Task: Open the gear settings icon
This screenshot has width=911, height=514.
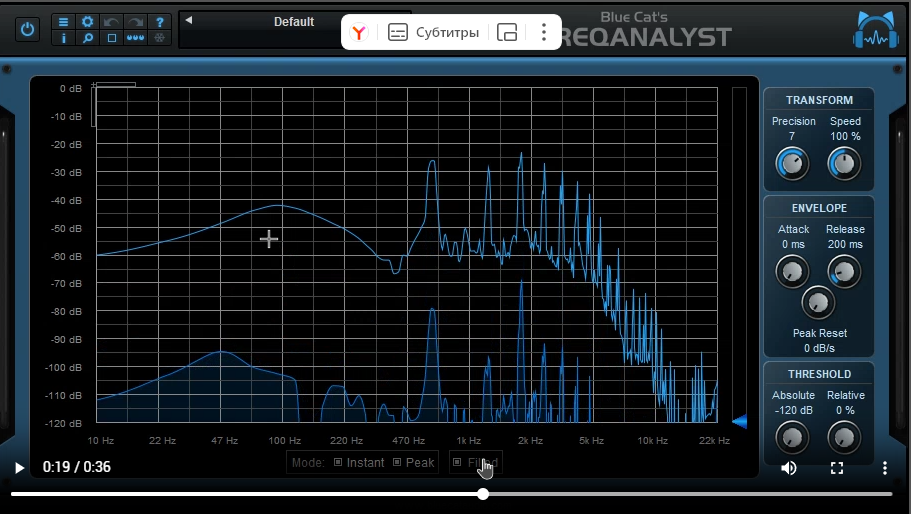Action: pos(87,22)
